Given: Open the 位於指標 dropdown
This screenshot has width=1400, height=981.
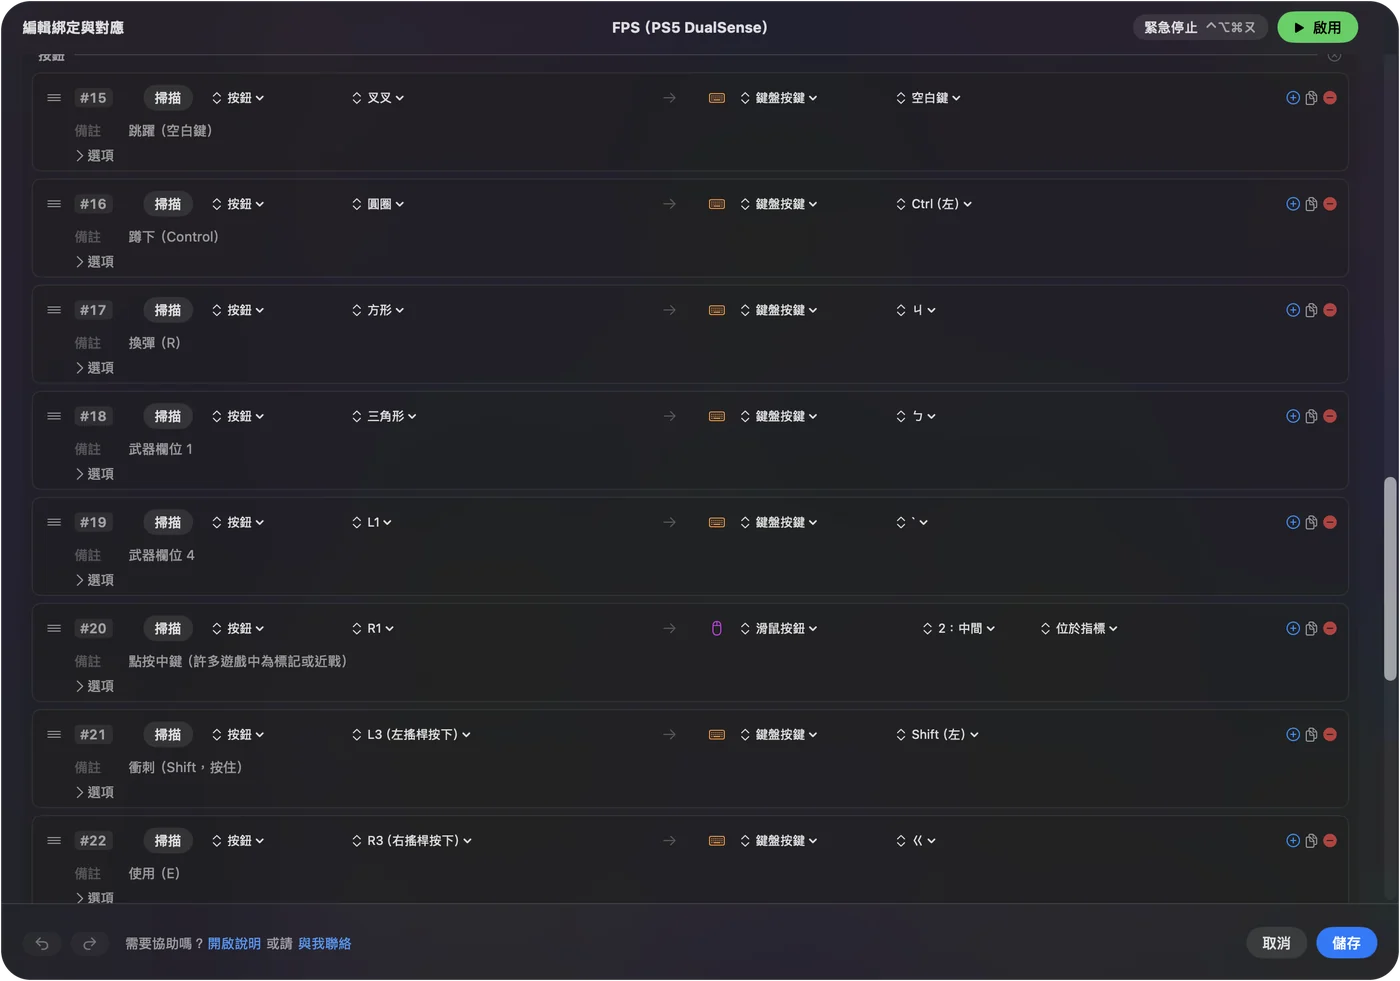Looking at the screenshot, I should [x=1079, y=628].
